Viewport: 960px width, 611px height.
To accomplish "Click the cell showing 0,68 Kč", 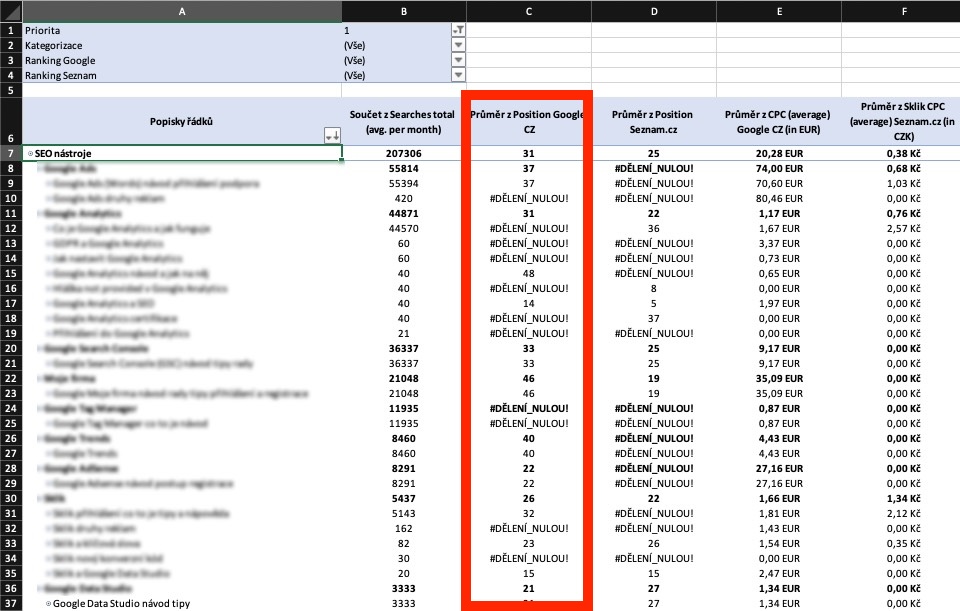I will 901,168.
